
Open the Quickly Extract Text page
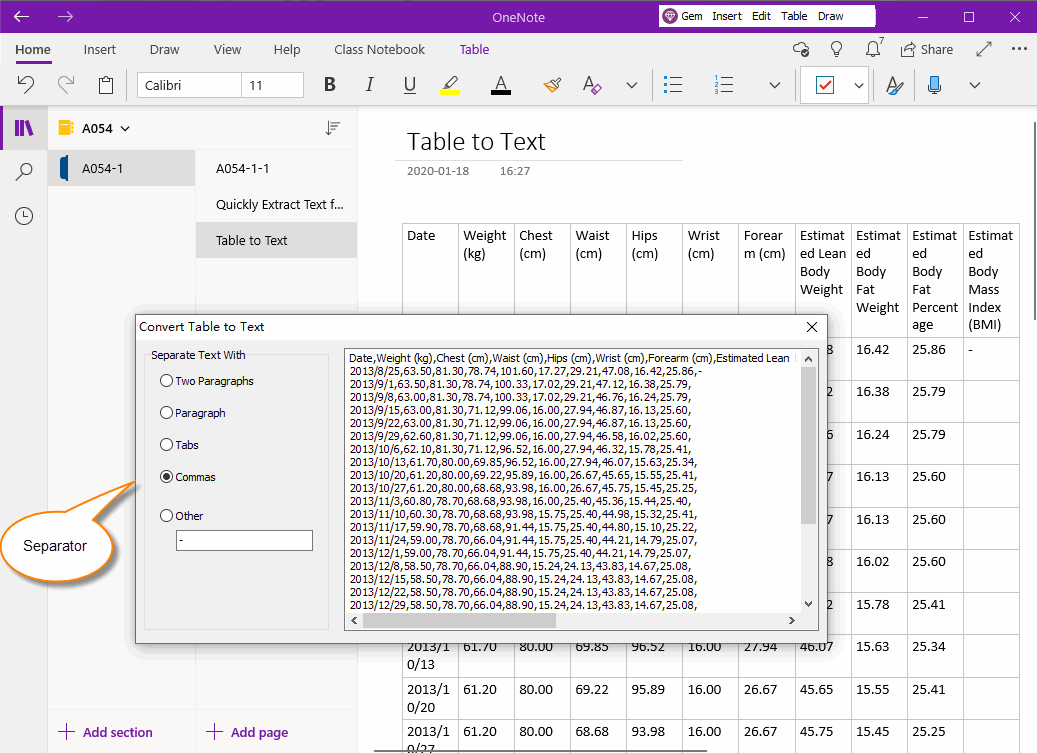click(276, 204)
